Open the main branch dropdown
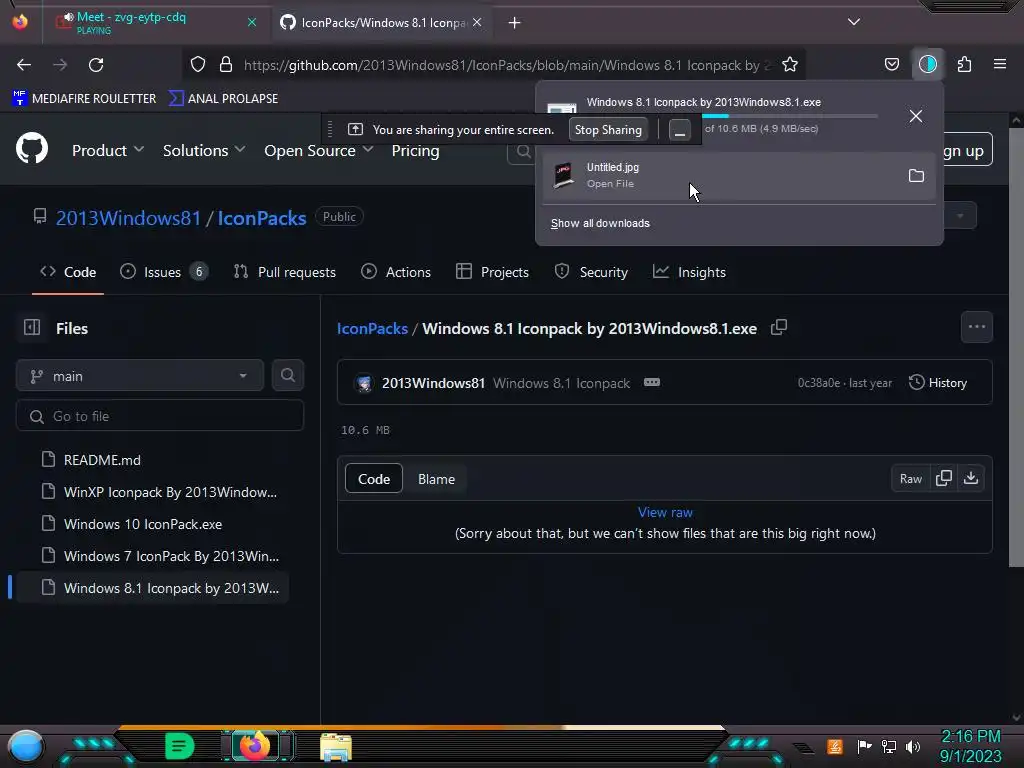 click(x=140, y=376)
